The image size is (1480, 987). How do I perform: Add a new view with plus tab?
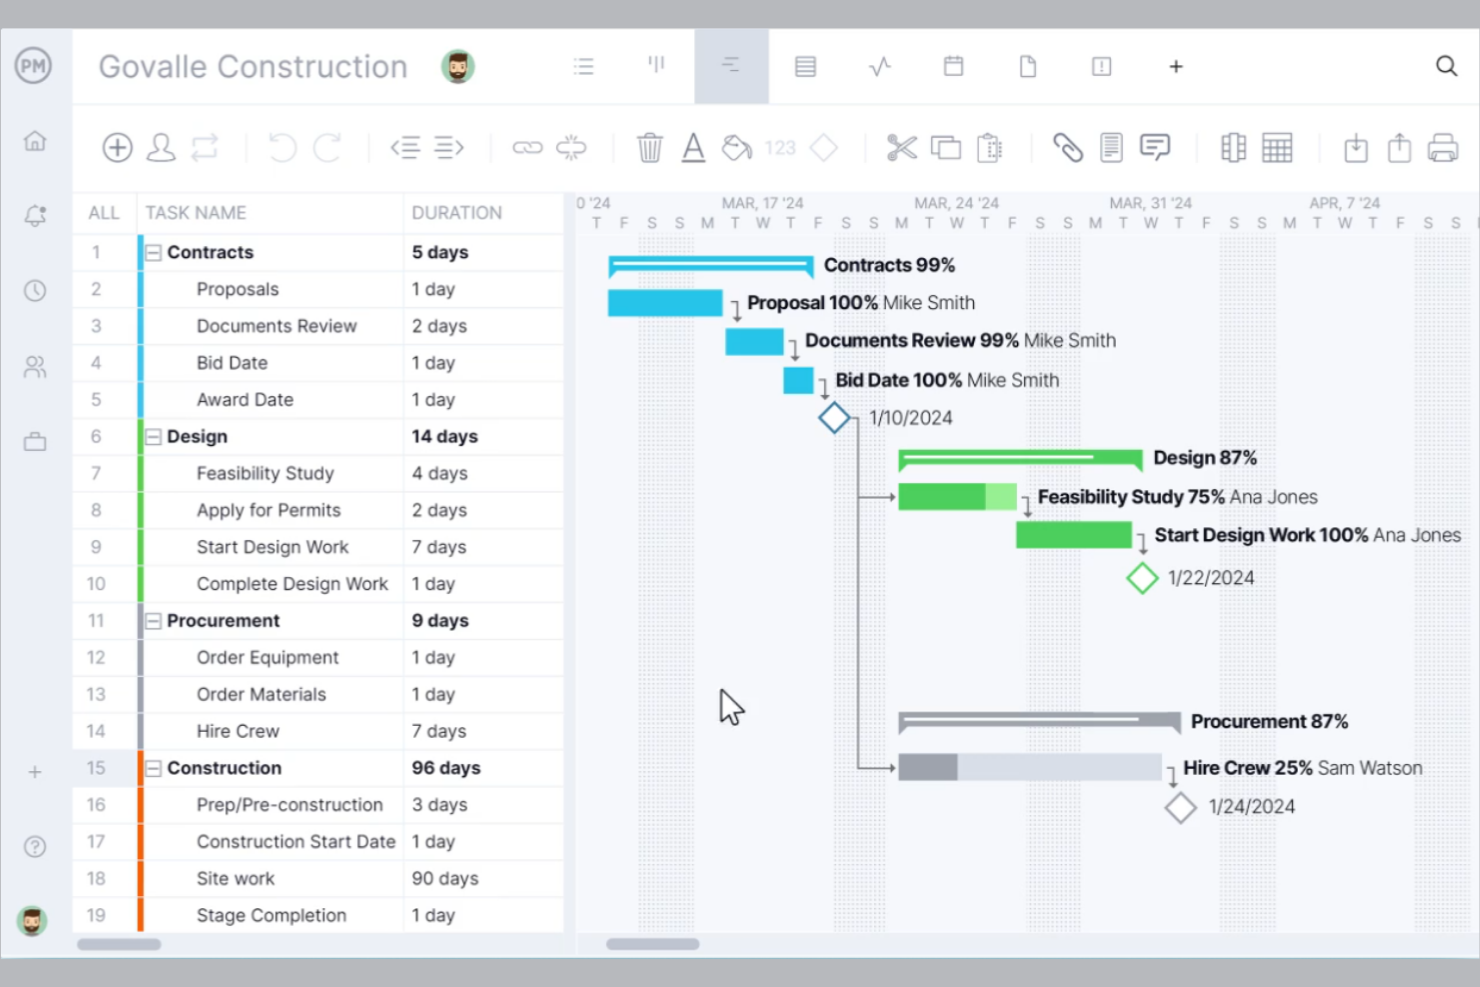(x=1176, y=66)
